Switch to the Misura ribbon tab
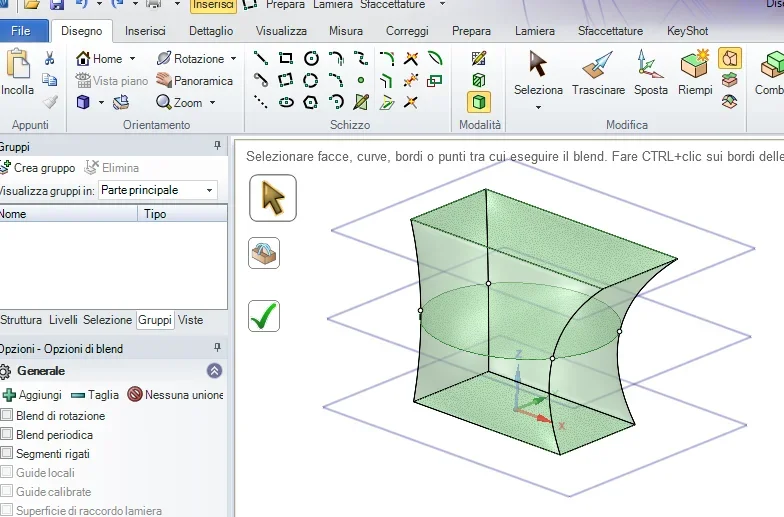Image resolution: width=784 pixels, height=517 pixels. pos(346,31)
